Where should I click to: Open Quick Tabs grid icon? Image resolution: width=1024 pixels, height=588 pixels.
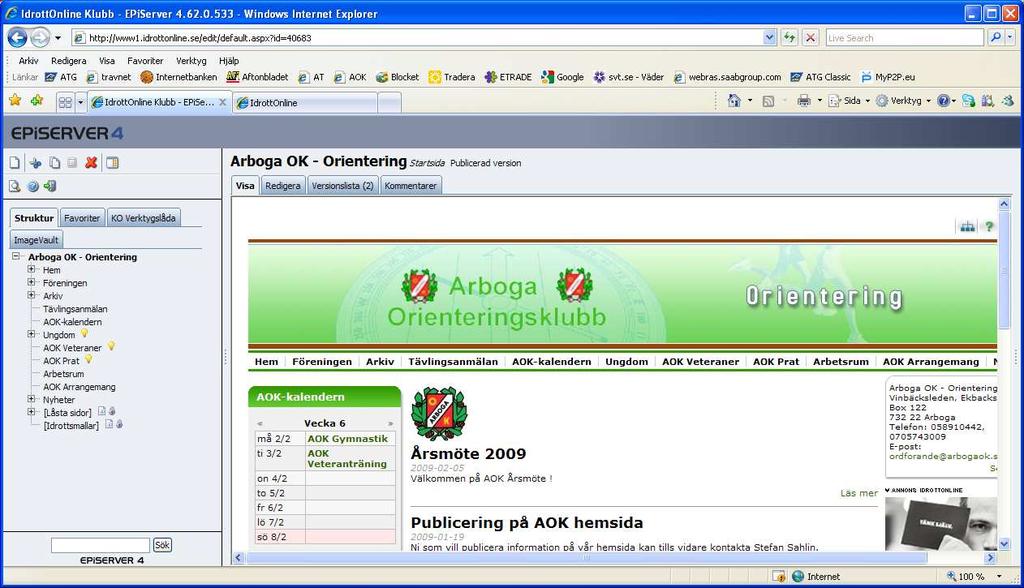click(65, 103)
